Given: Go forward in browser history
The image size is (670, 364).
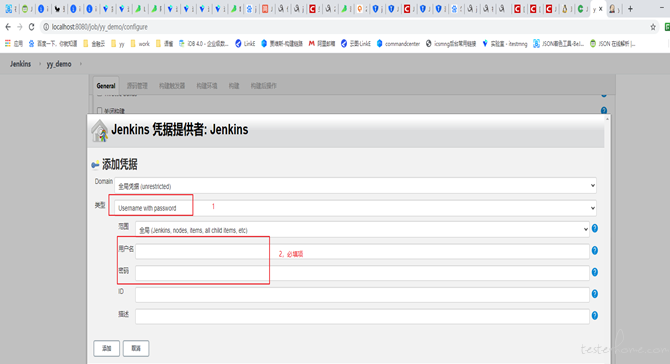Looking at the screenshot, I should 20,27.
